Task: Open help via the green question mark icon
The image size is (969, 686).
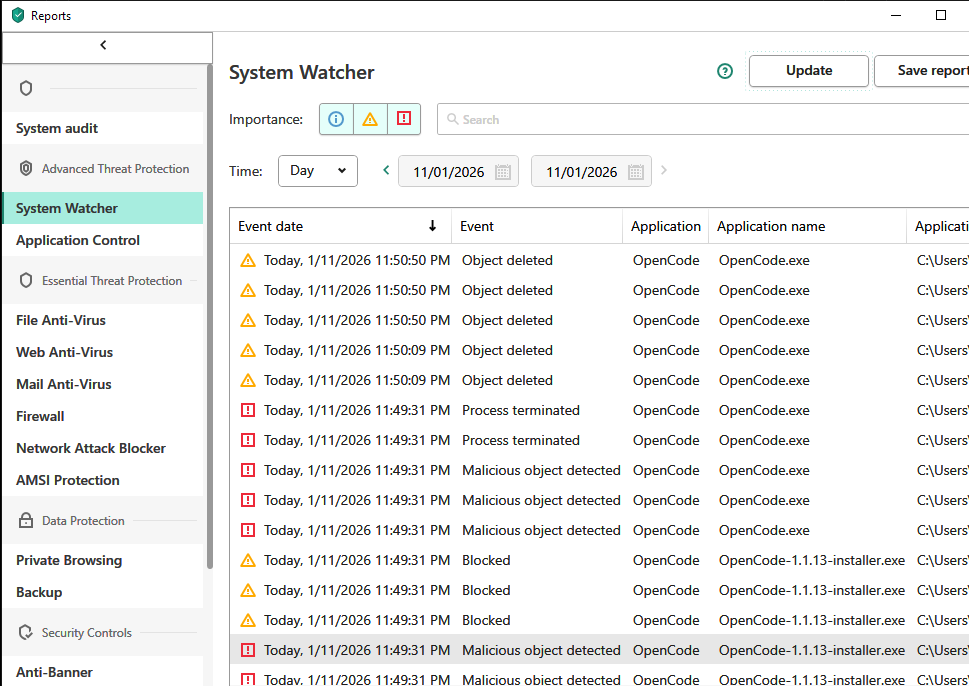Action: [725, 71]
